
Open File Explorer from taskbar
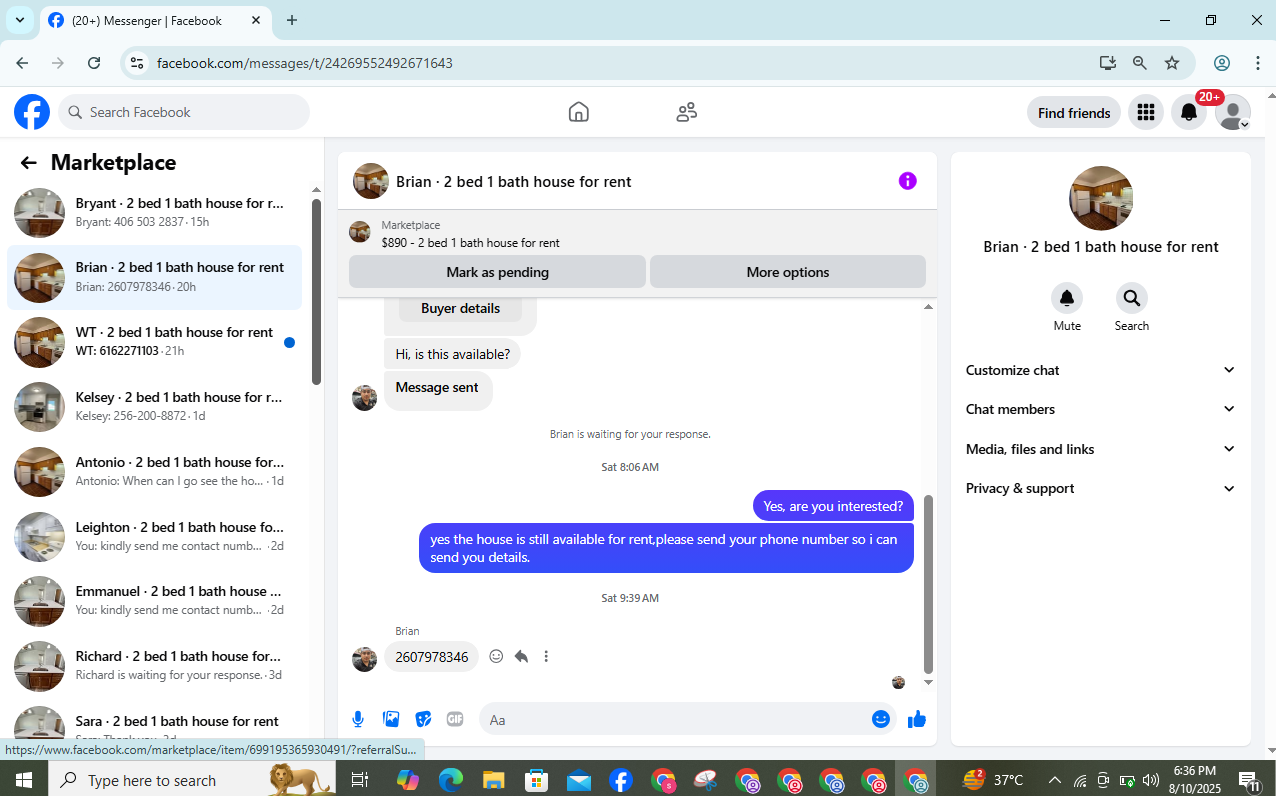click(x=494, y=780)
